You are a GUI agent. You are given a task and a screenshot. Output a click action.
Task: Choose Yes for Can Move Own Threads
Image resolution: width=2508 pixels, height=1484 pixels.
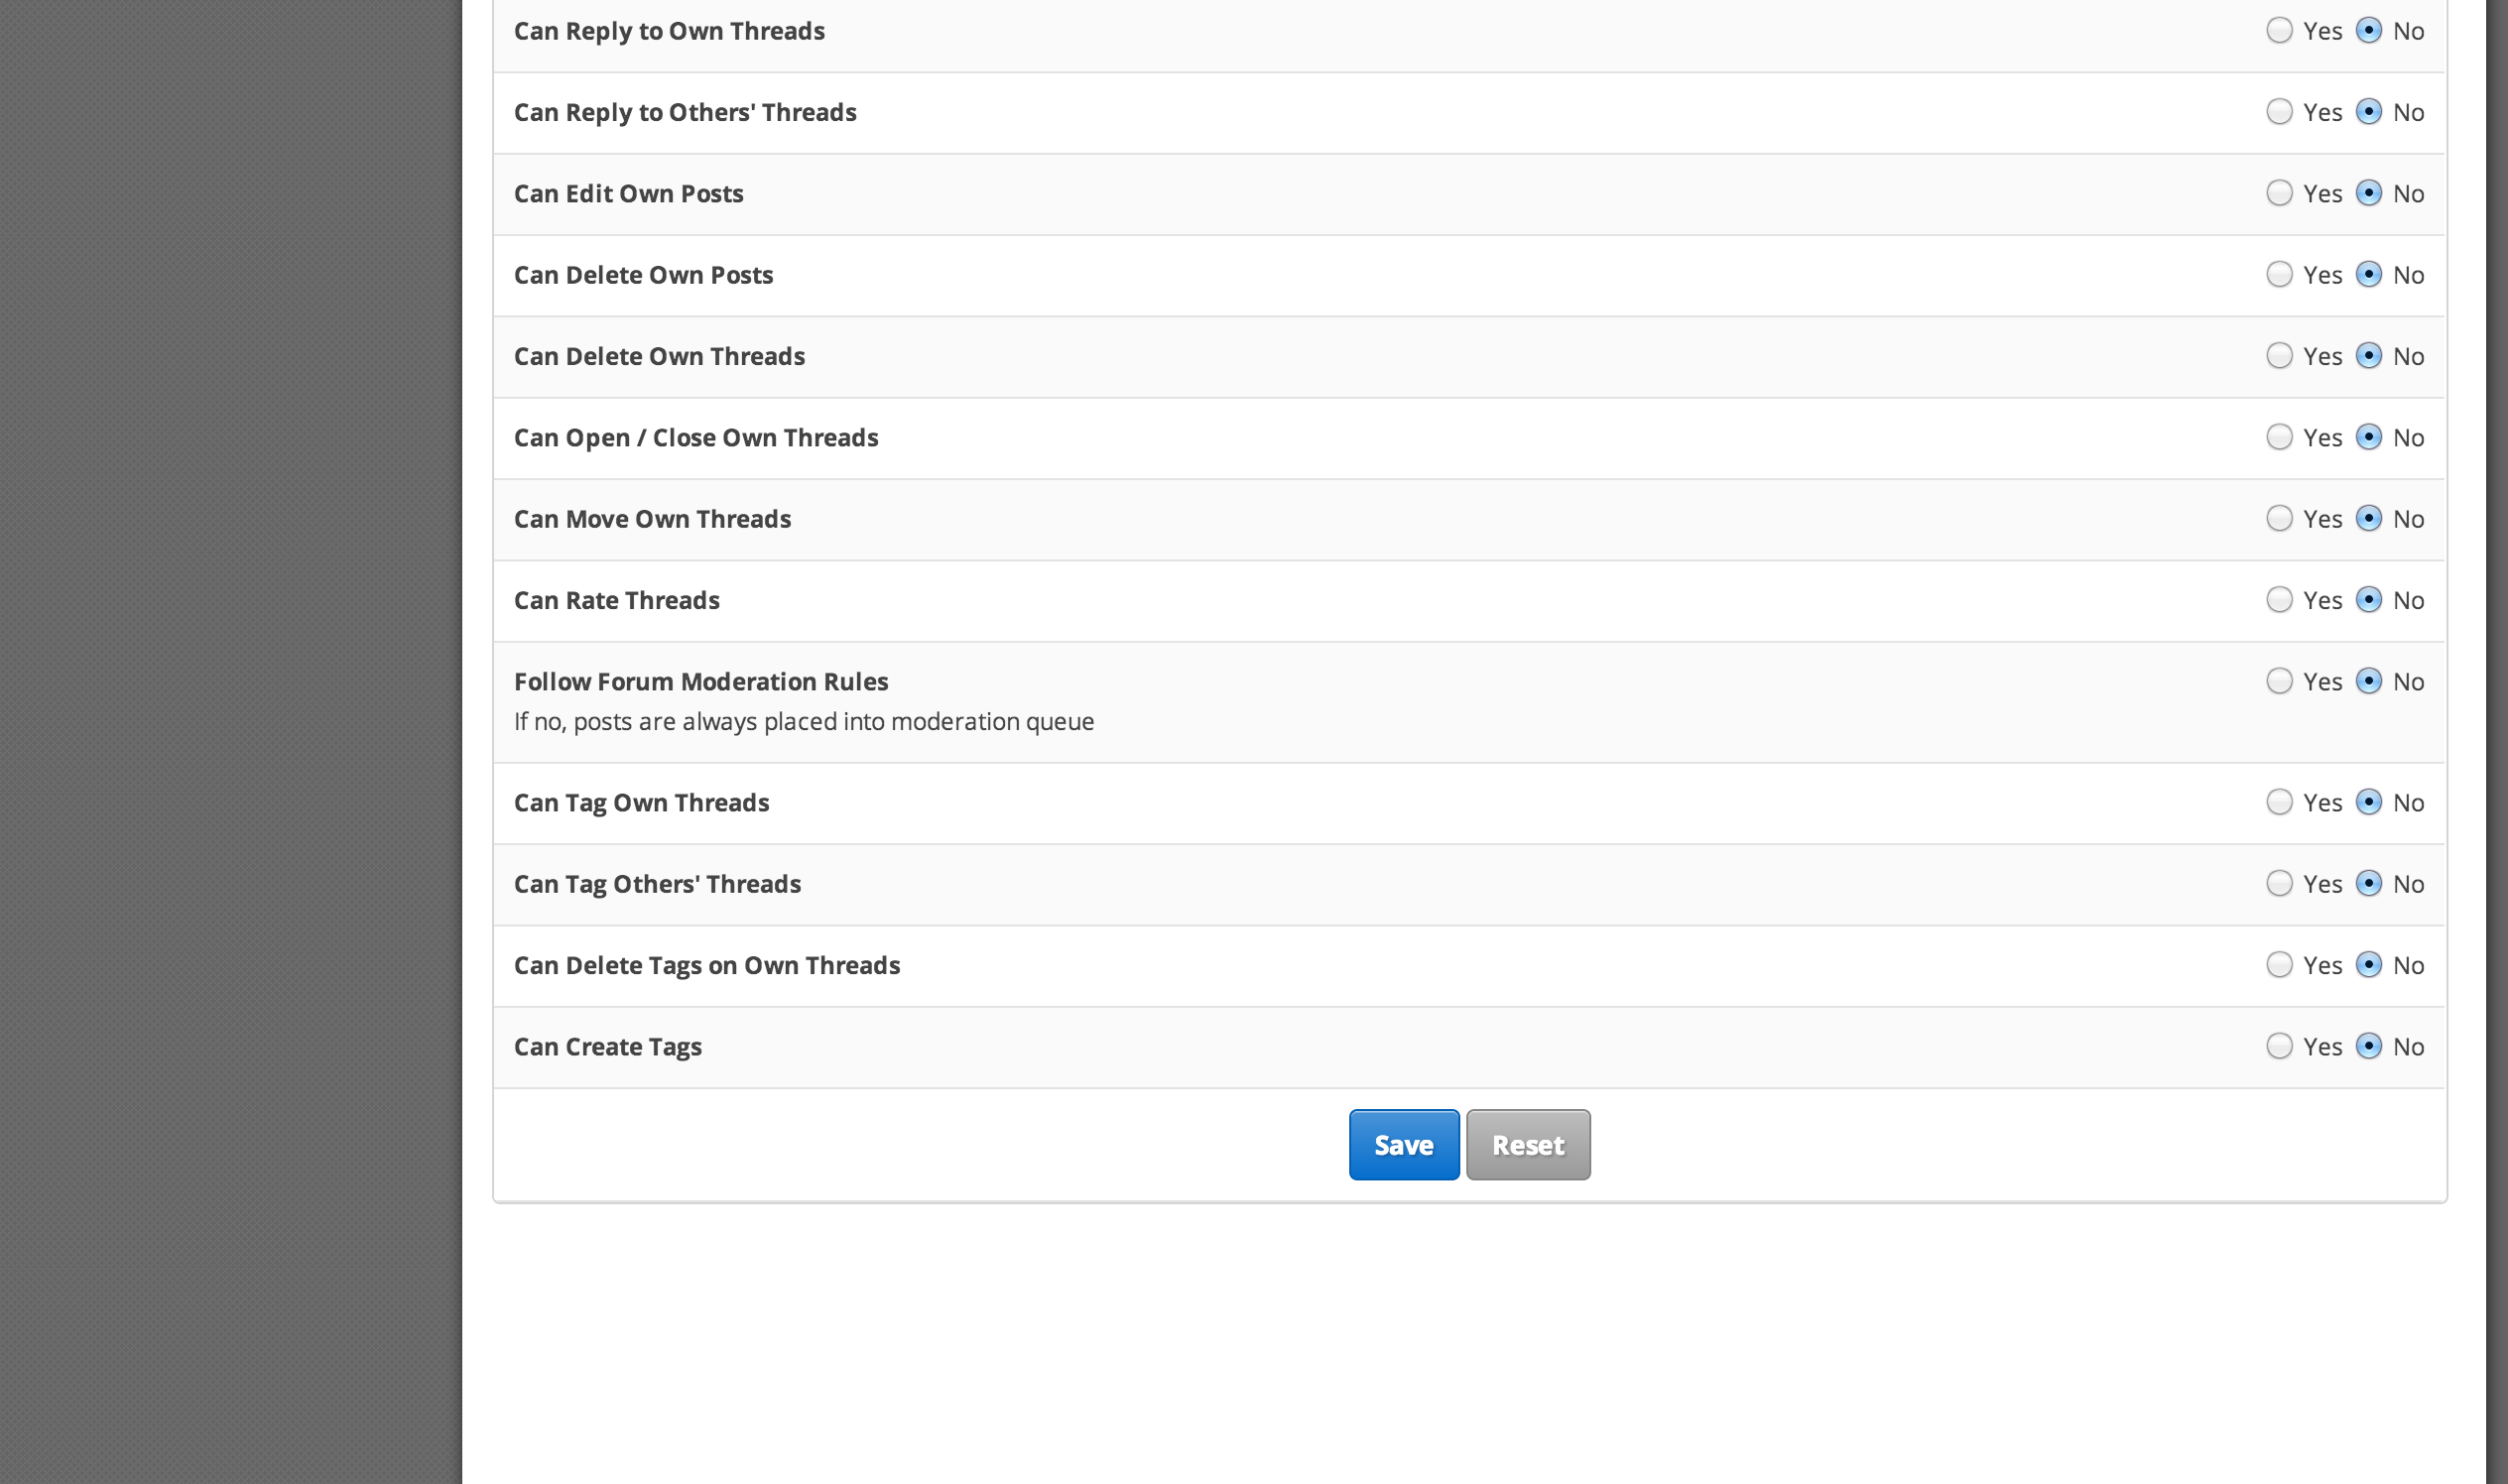tap(2279, 518)
